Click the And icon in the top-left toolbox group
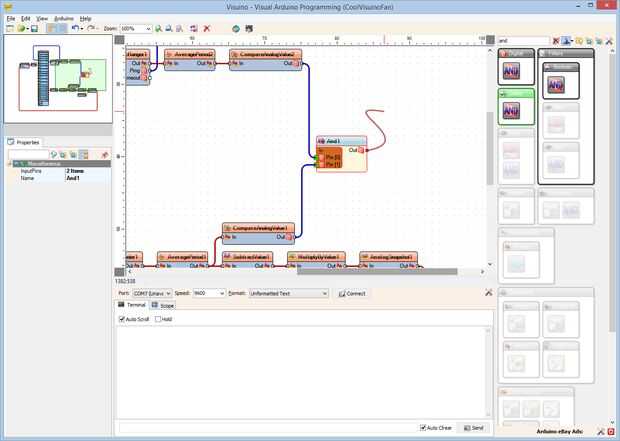Screen dimensions: 620x441 tap(511, 71)
